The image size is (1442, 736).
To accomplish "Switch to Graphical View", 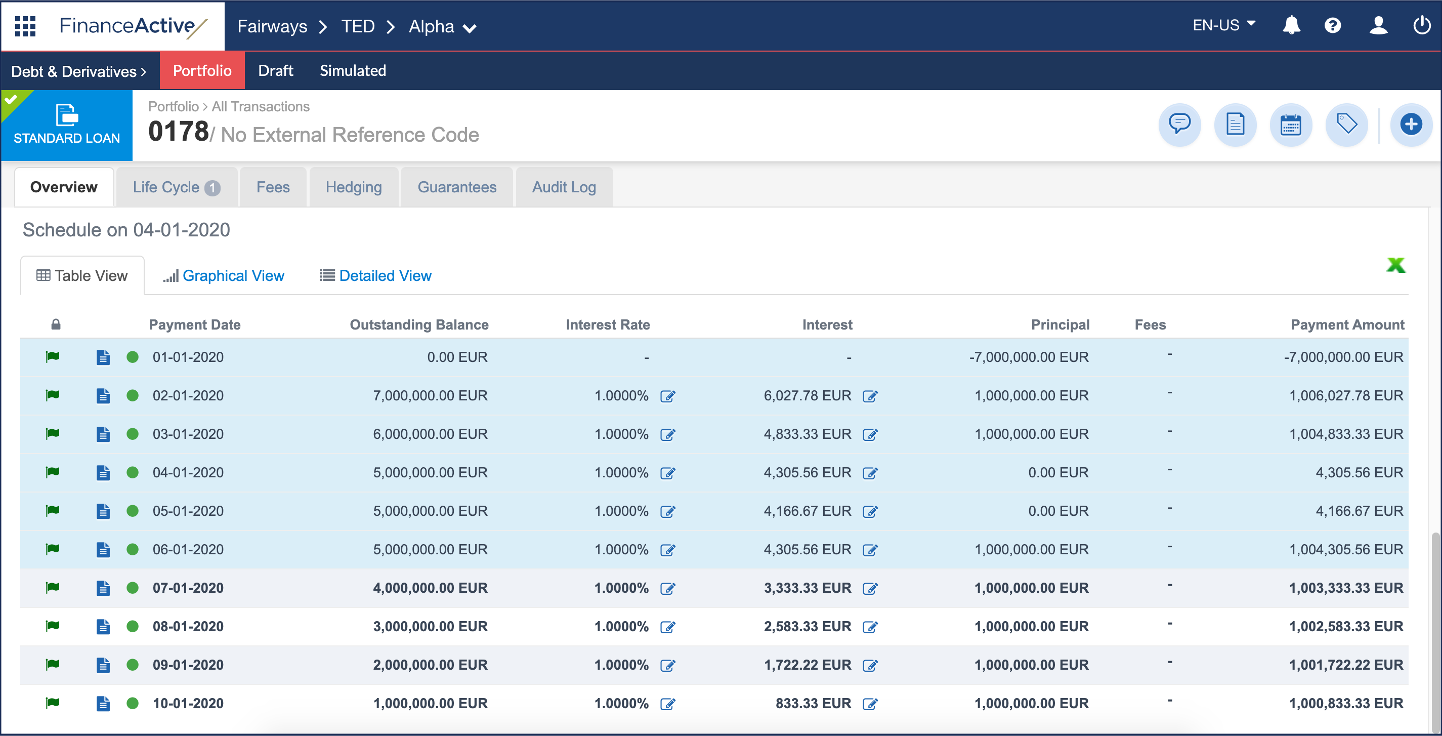I will [x=223, y=276].
